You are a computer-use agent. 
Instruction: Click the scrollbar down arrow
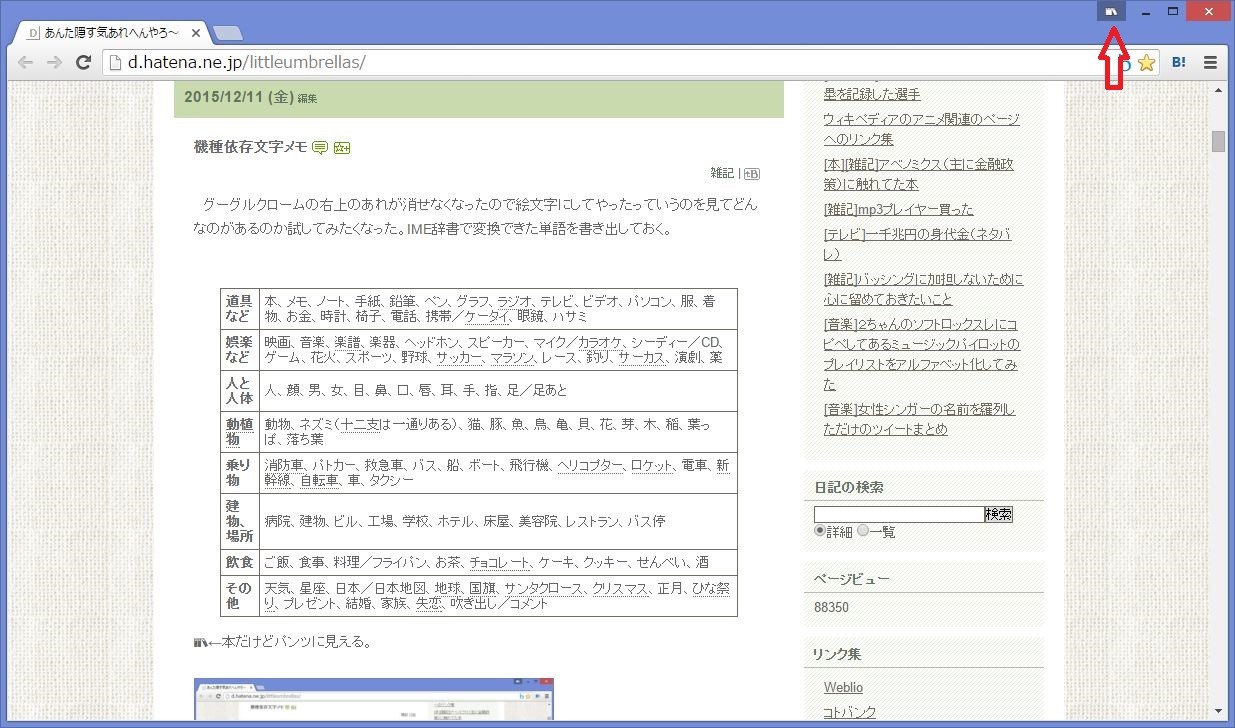point(1218,711)
